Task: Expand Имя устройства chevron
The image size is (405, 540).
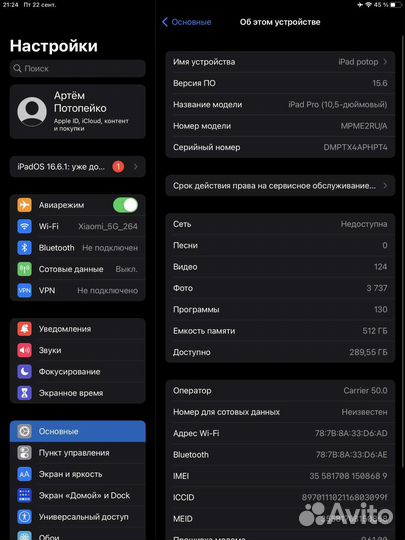Action: (385, 62)
